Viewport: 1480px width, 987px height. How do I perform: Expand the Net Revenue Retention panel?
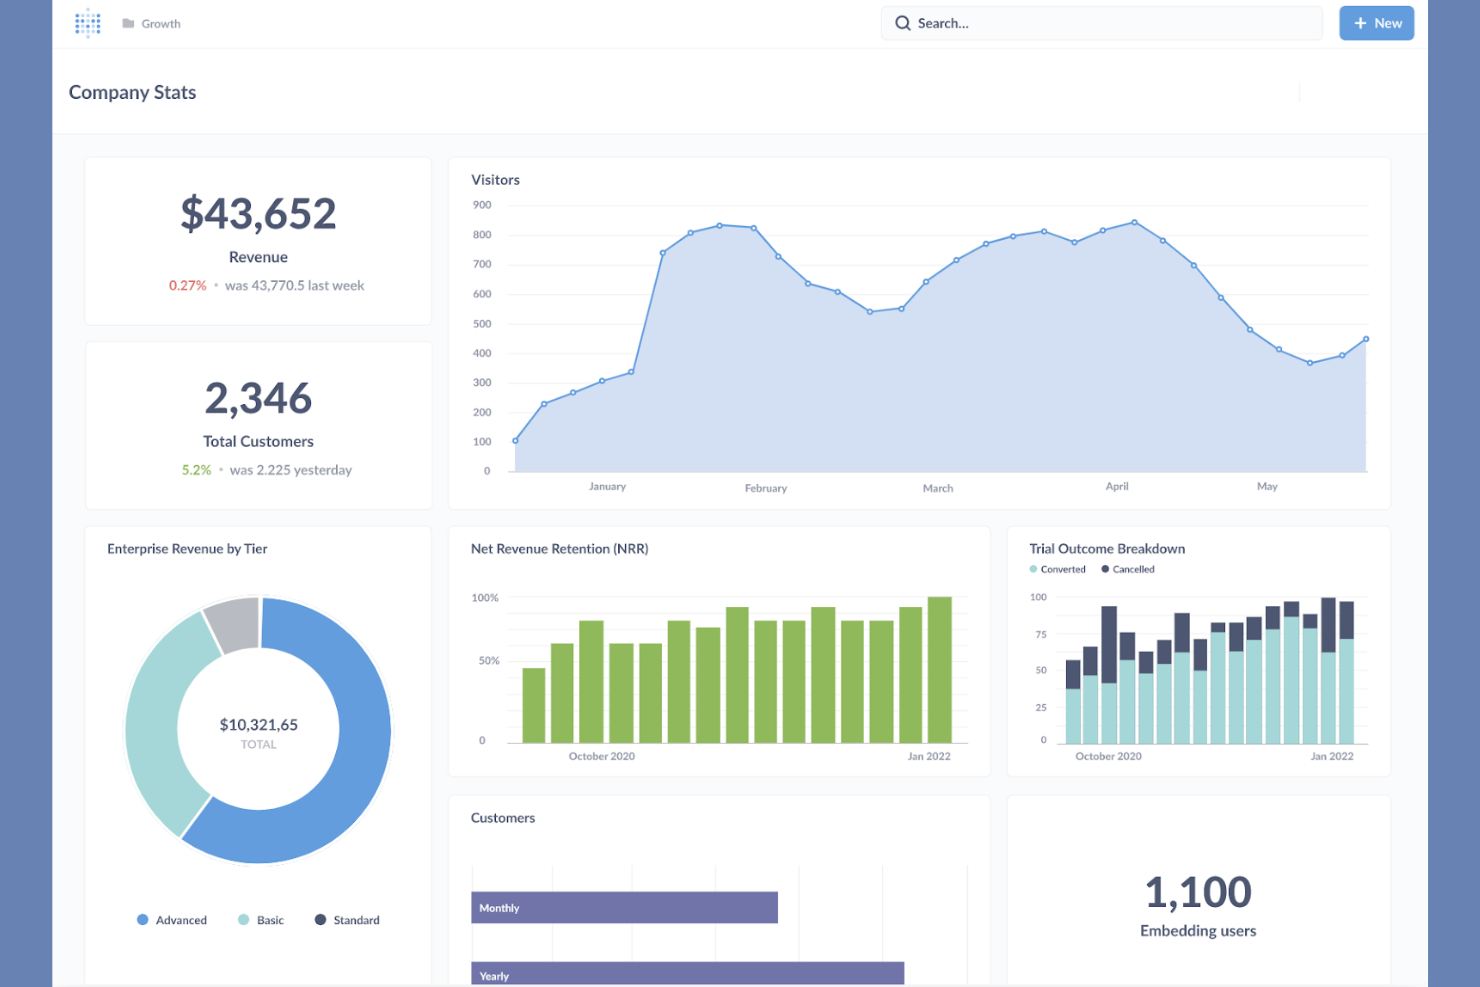click(x=559, y=548)
